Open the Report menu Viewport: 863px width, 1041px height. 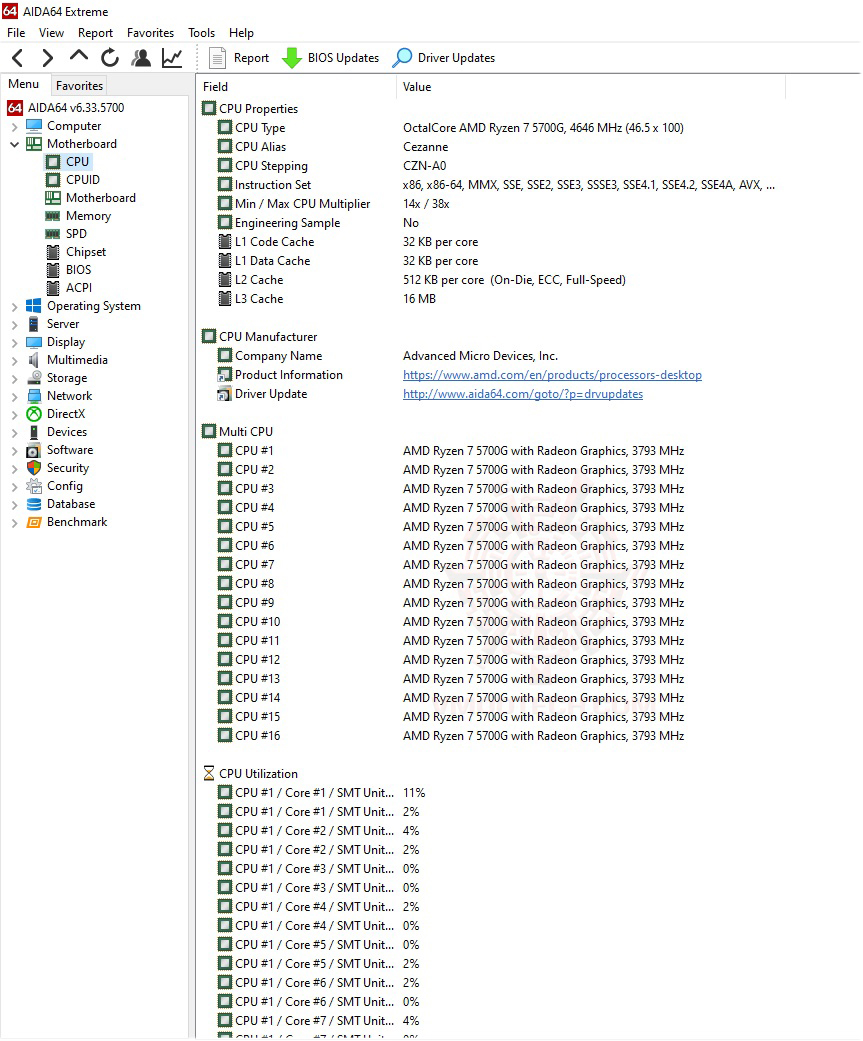[x=95, y=33]
